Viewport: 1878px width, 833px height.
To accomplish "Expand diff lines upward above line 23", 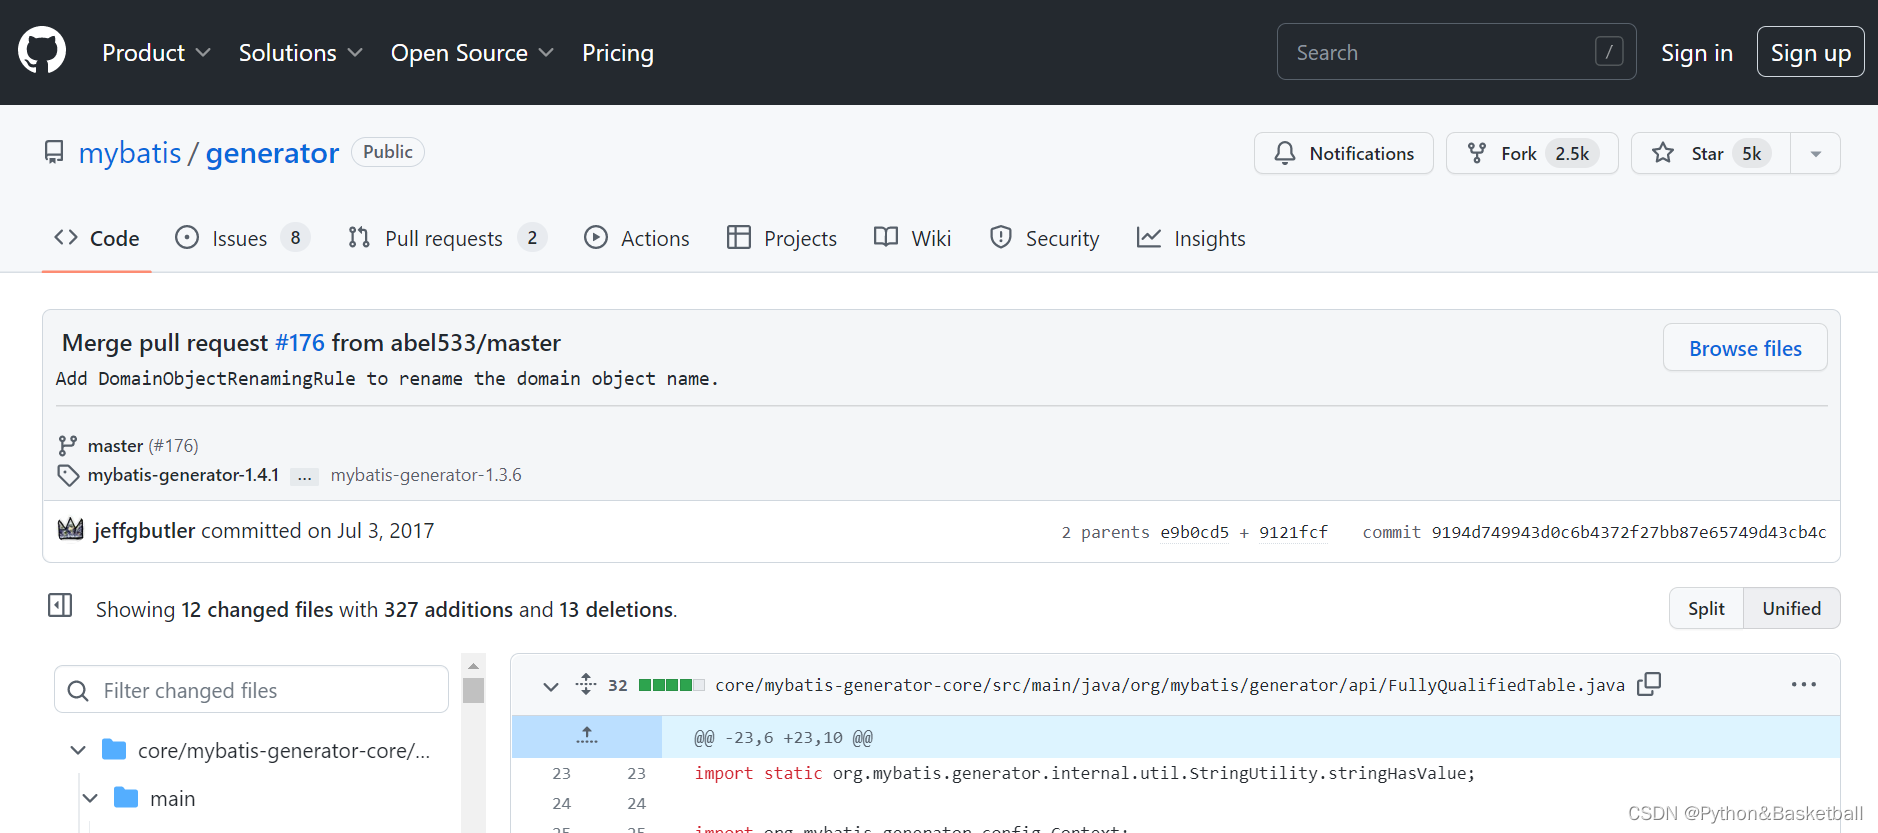I will point(587,737).
